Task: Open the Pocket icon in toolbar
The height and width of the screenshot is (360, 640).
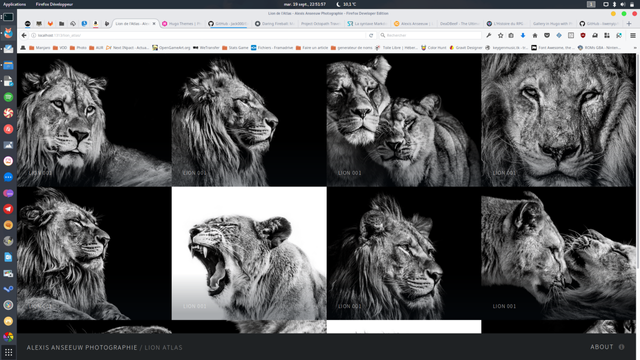Action: (547, 36)
